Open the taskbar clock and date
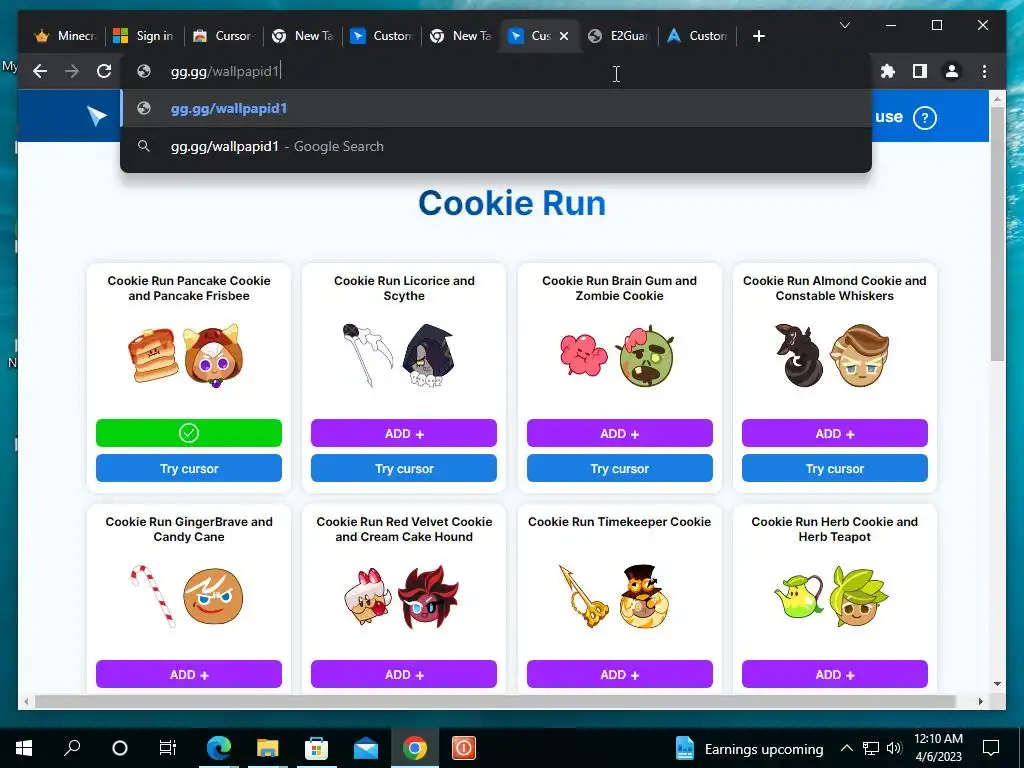 point(938,748)
